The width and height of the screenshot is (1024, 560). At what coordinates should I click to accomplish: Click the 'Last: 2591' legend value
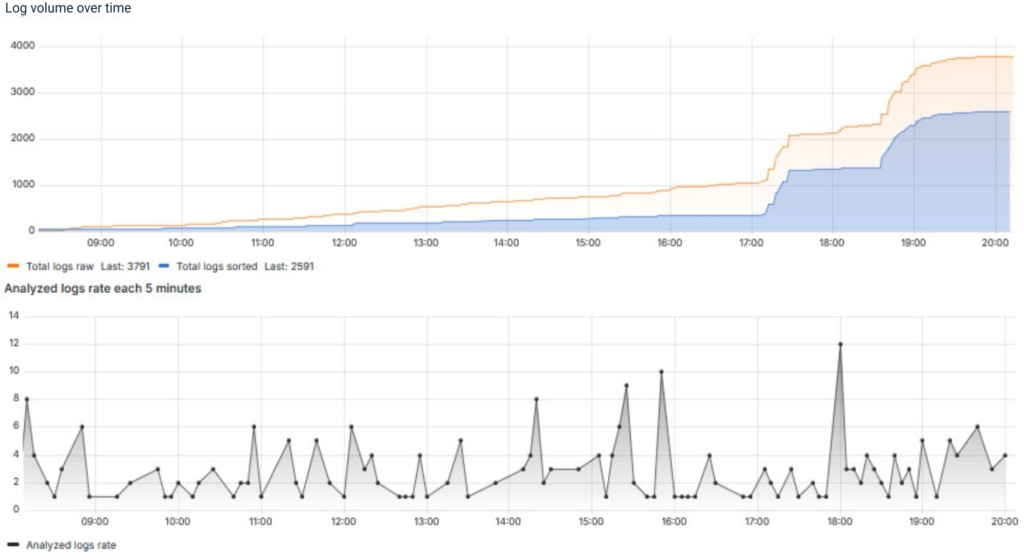pyautogui.click(x=283, y=267)
